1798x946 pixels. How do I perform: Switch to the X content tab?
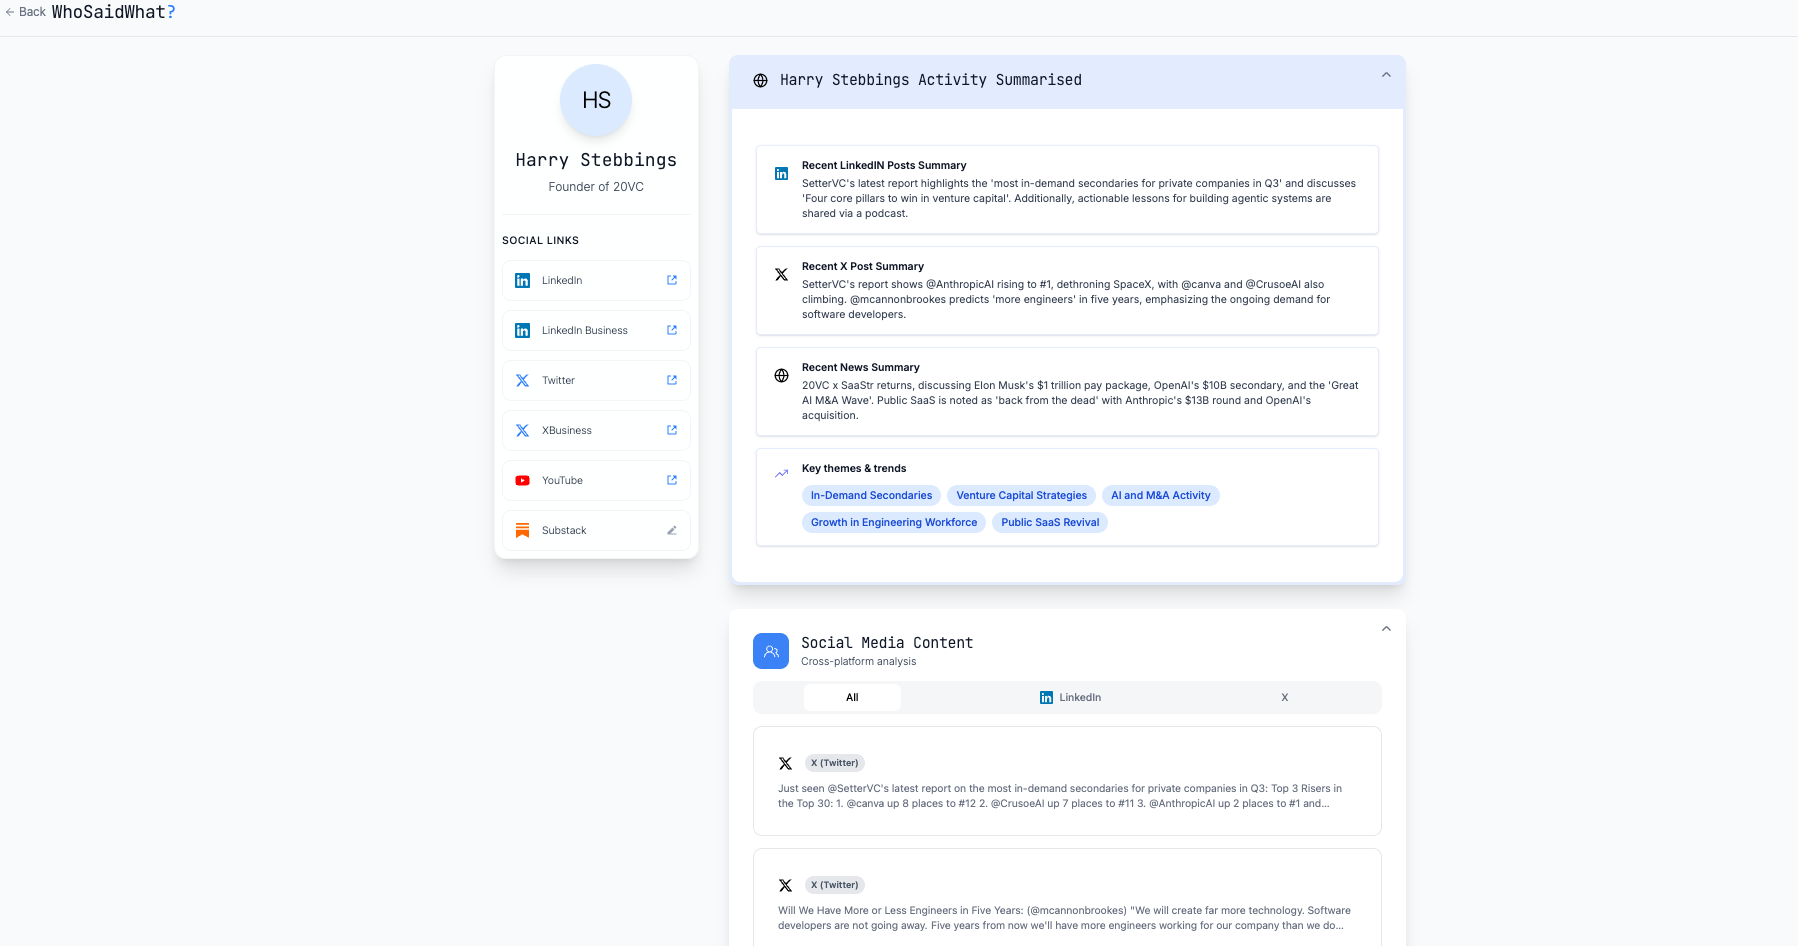tap(1285, 698)
